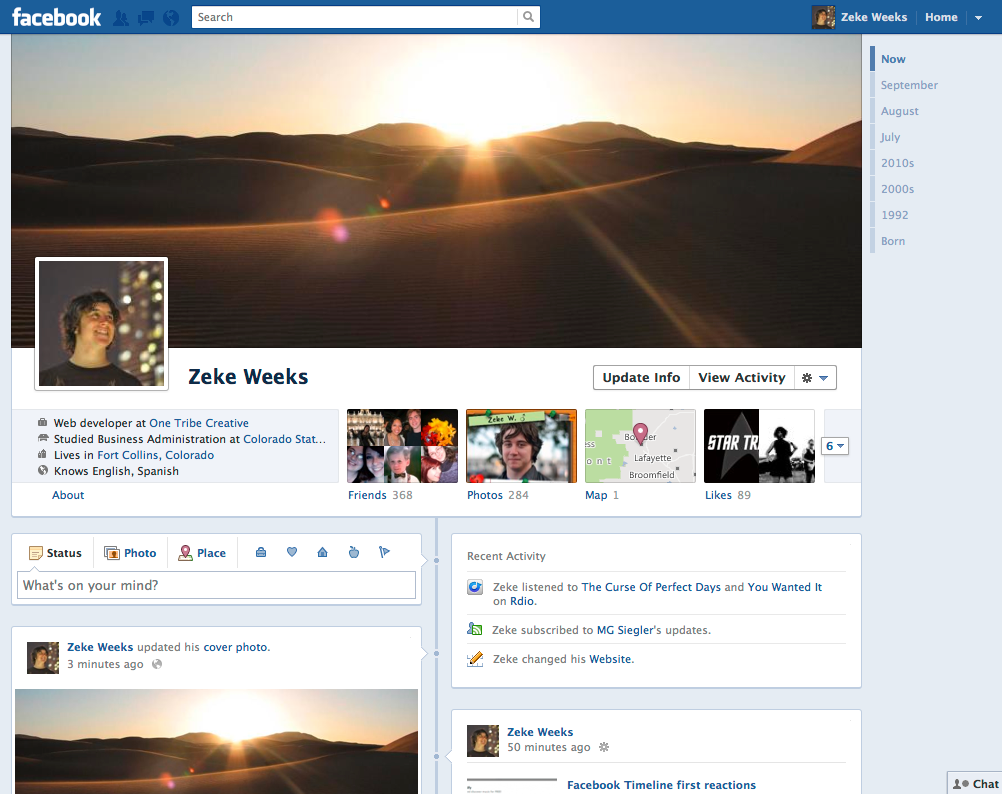Select the Place tab in composer
The width and height of the screenshot is (1002, 794).
(x=202, y=553)
